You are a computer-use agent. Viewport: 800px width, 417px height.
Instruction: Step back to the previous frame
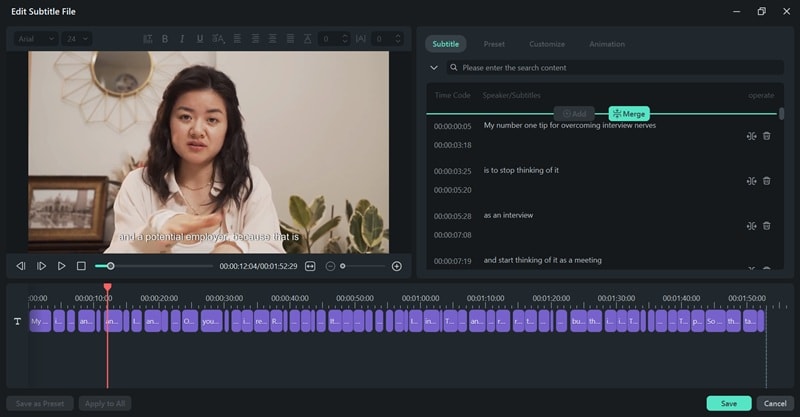tap(21, 266)
